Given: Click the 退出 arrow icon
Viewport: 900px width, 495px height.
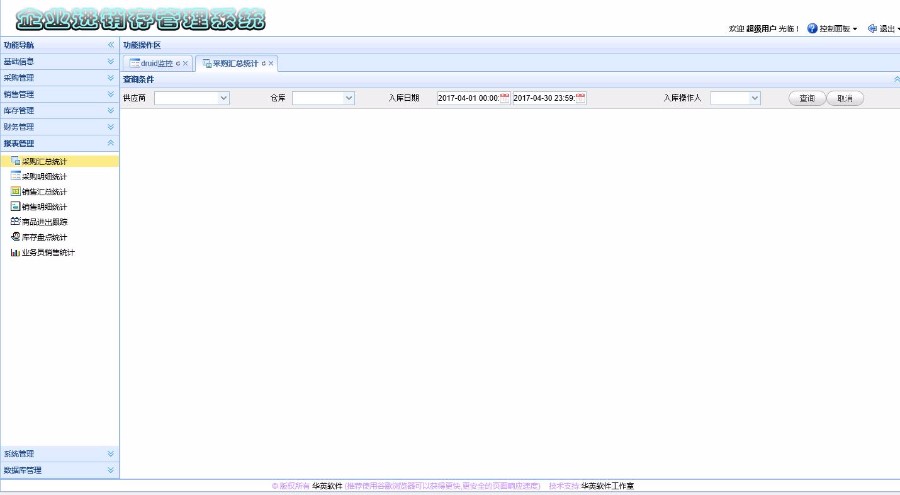Looking at the screenshot, I should click(x=872, y=28).
